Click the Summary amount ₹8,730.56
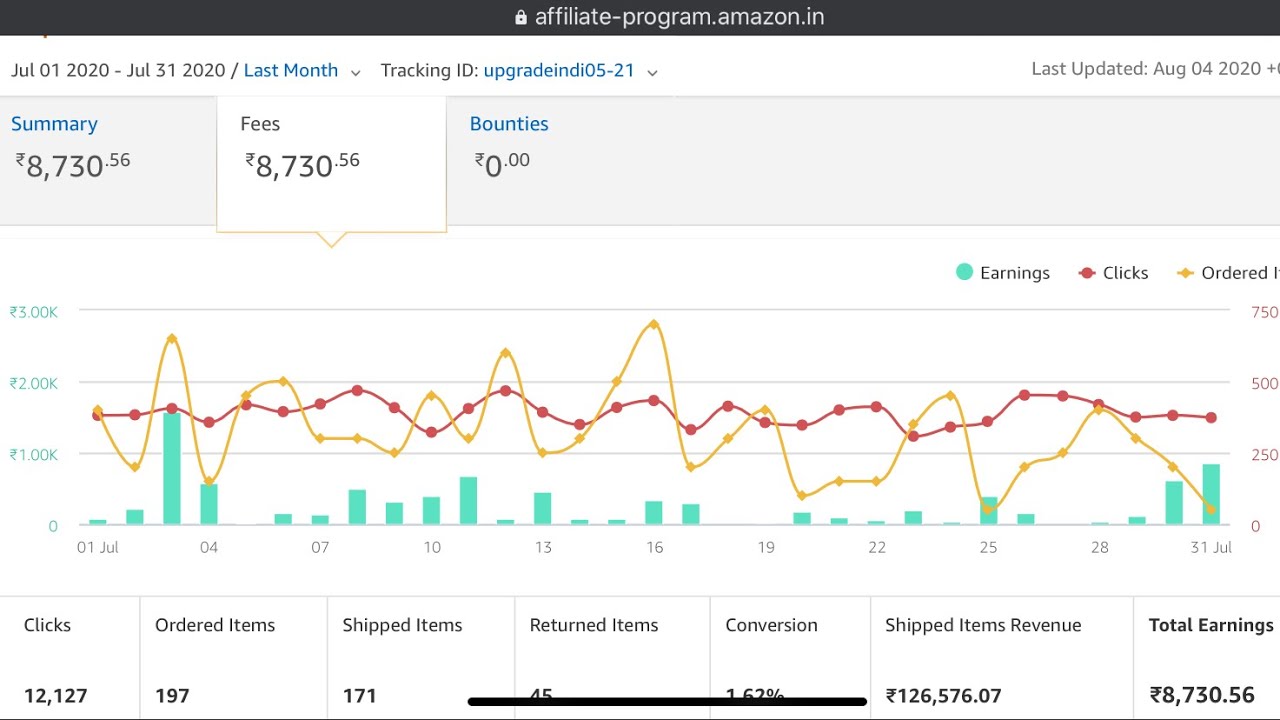1280x720 pixels. click(73, 164)
